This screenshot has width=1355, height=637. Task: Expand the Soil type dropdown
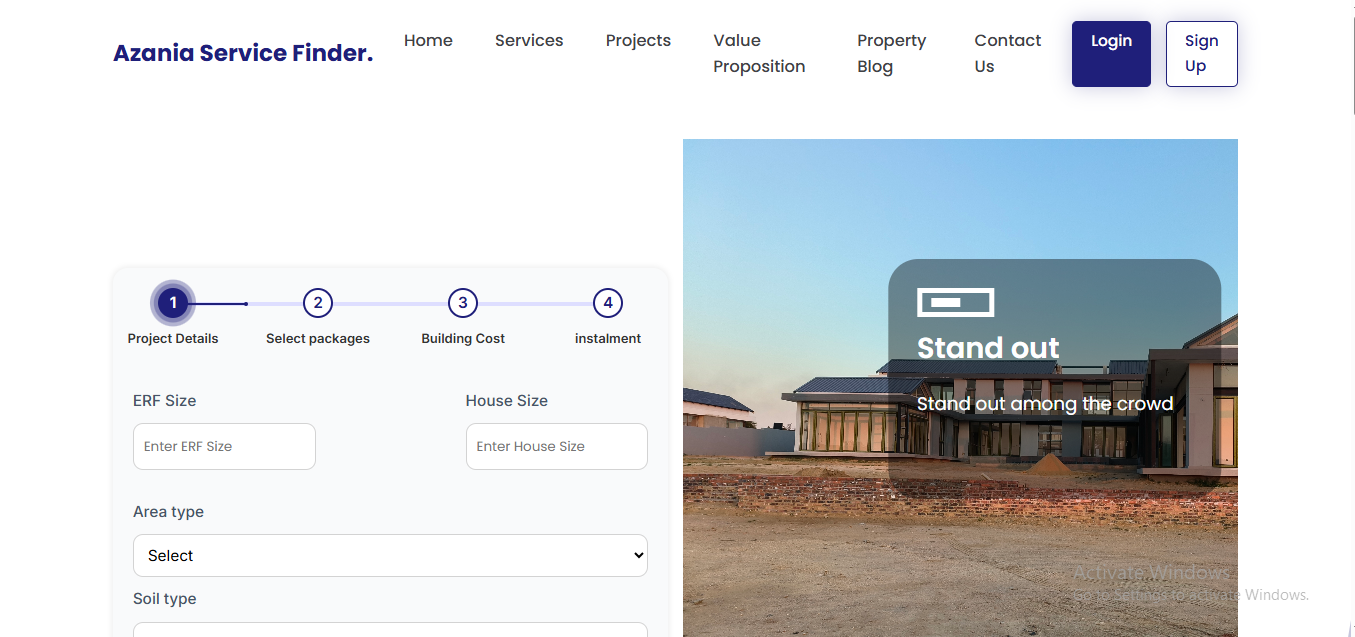pos(390,629)
